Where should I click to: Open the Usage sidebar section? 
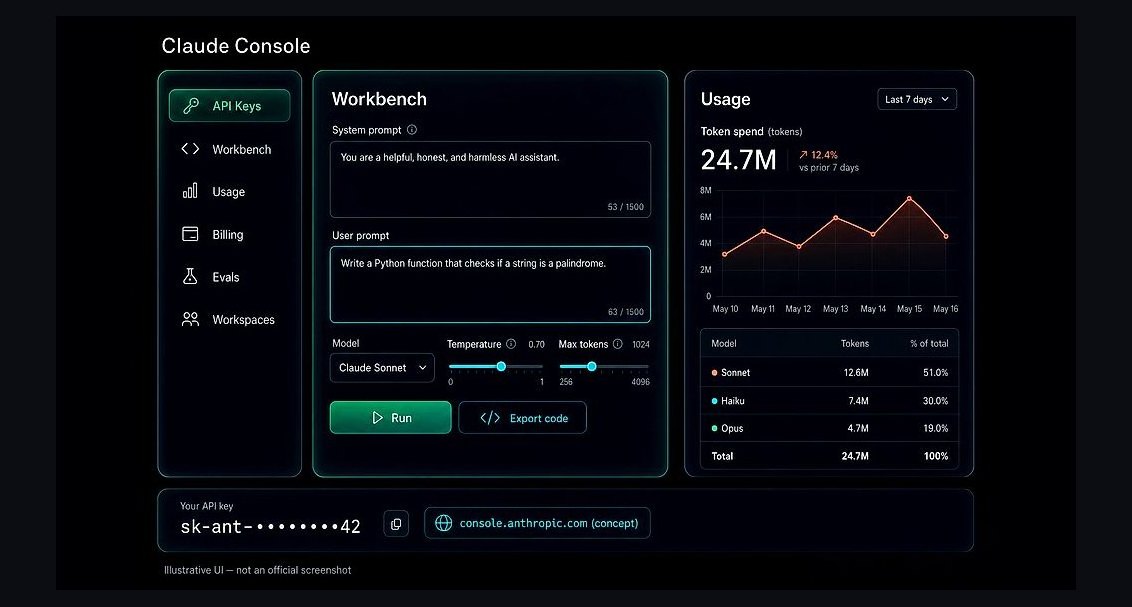[x=230, y=192]
